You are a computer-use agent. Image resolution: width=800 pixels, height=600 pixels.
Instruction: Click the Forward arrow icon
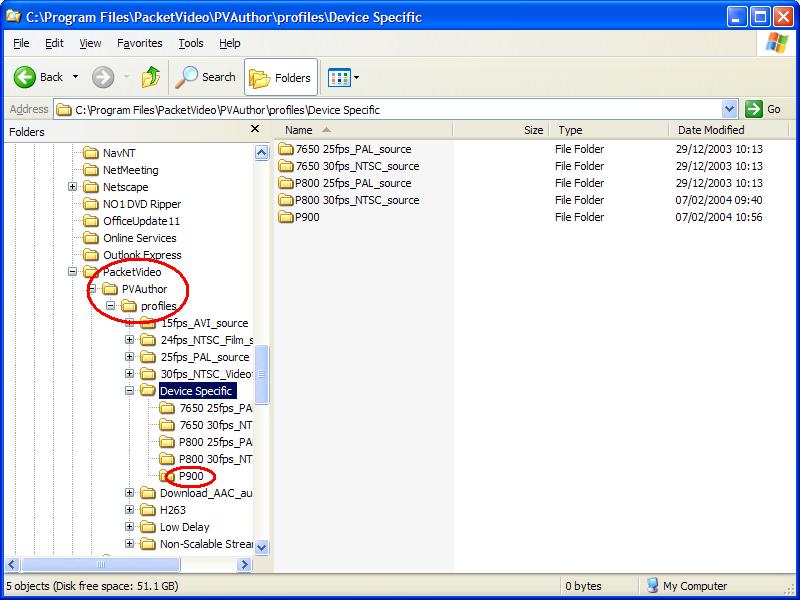103,78
